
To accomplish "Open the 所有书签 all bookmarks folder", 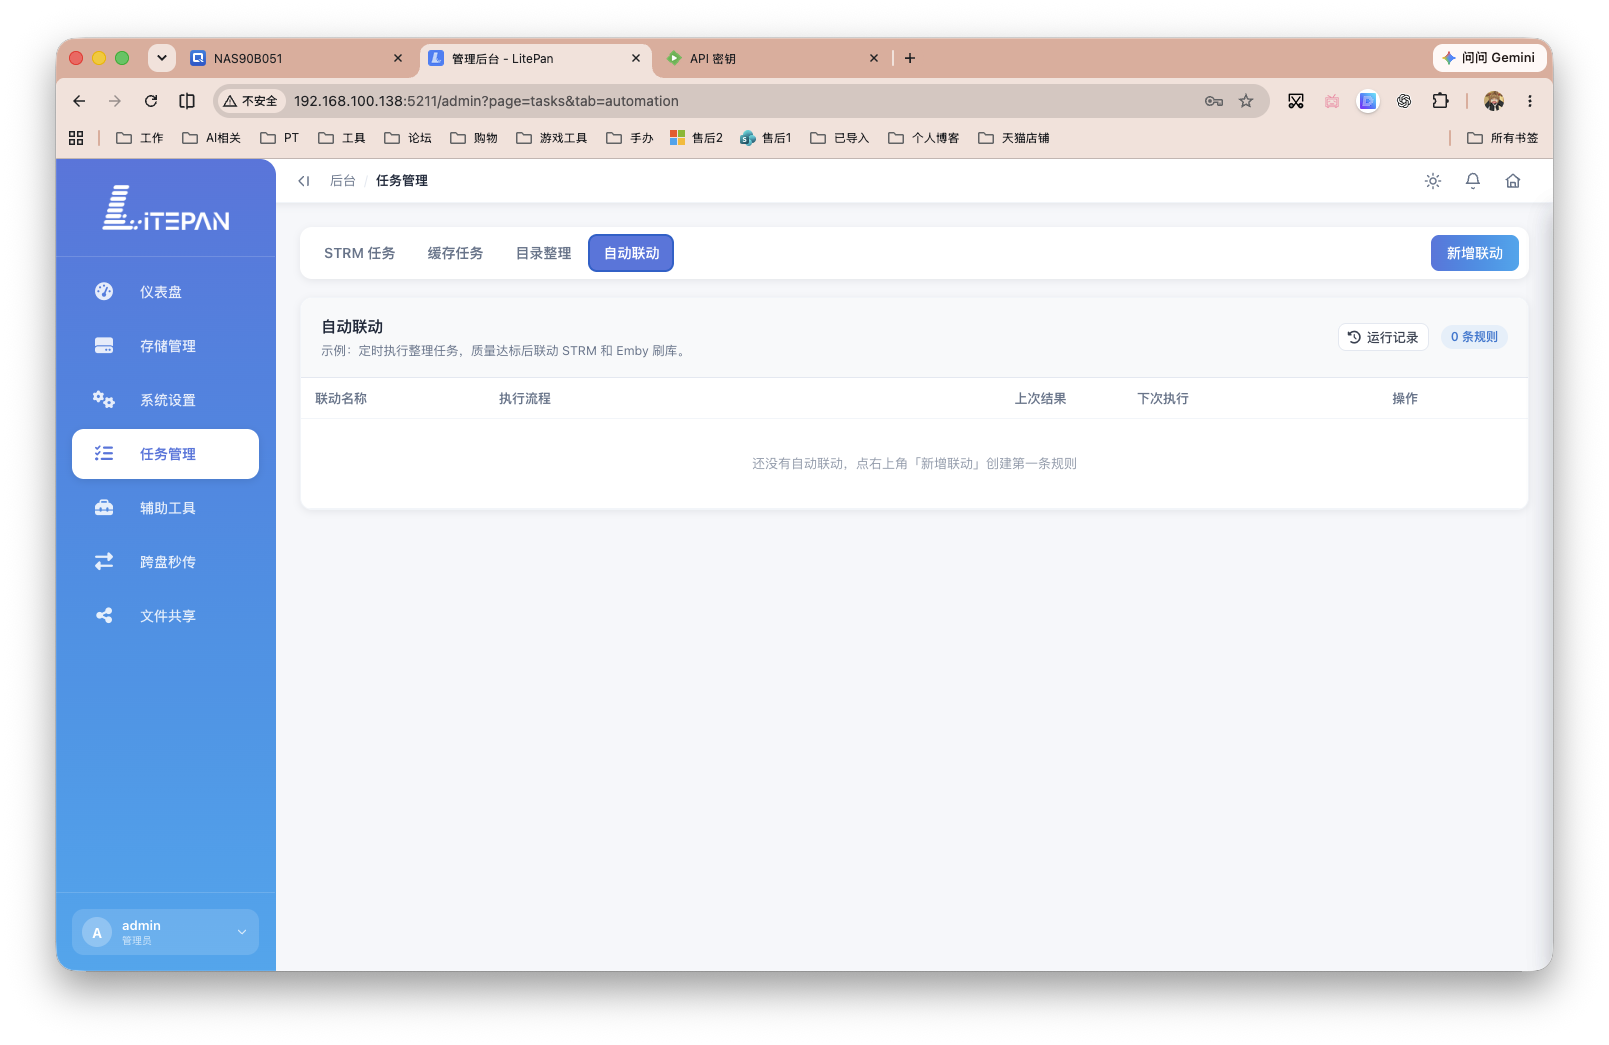I will point(1503,138).
